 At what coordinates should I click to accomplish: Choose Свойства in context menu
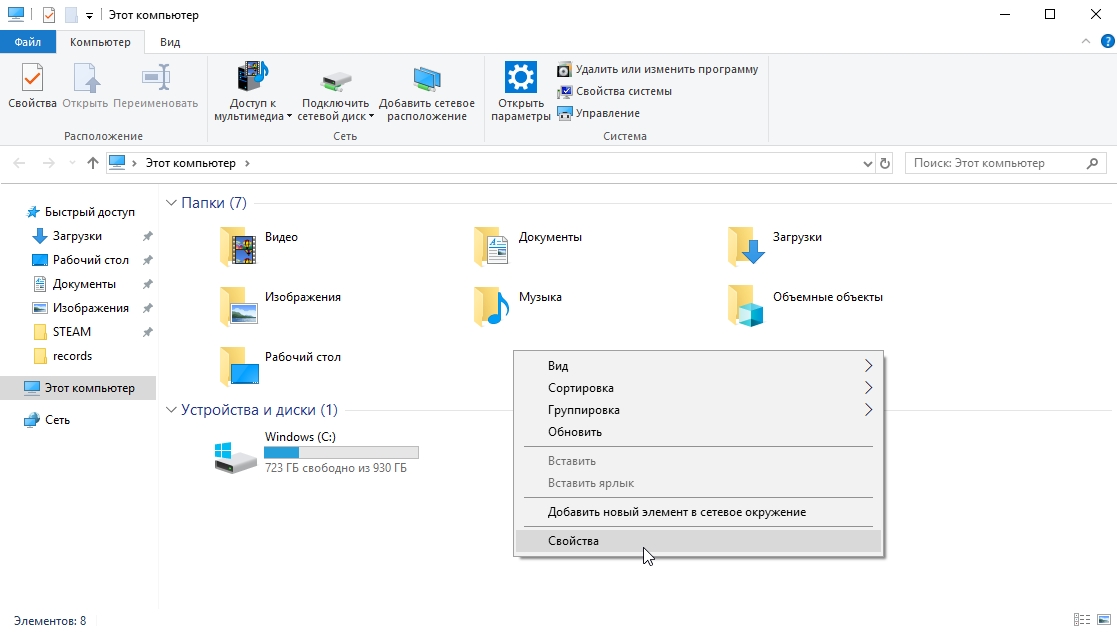click(x=697, y=541)
